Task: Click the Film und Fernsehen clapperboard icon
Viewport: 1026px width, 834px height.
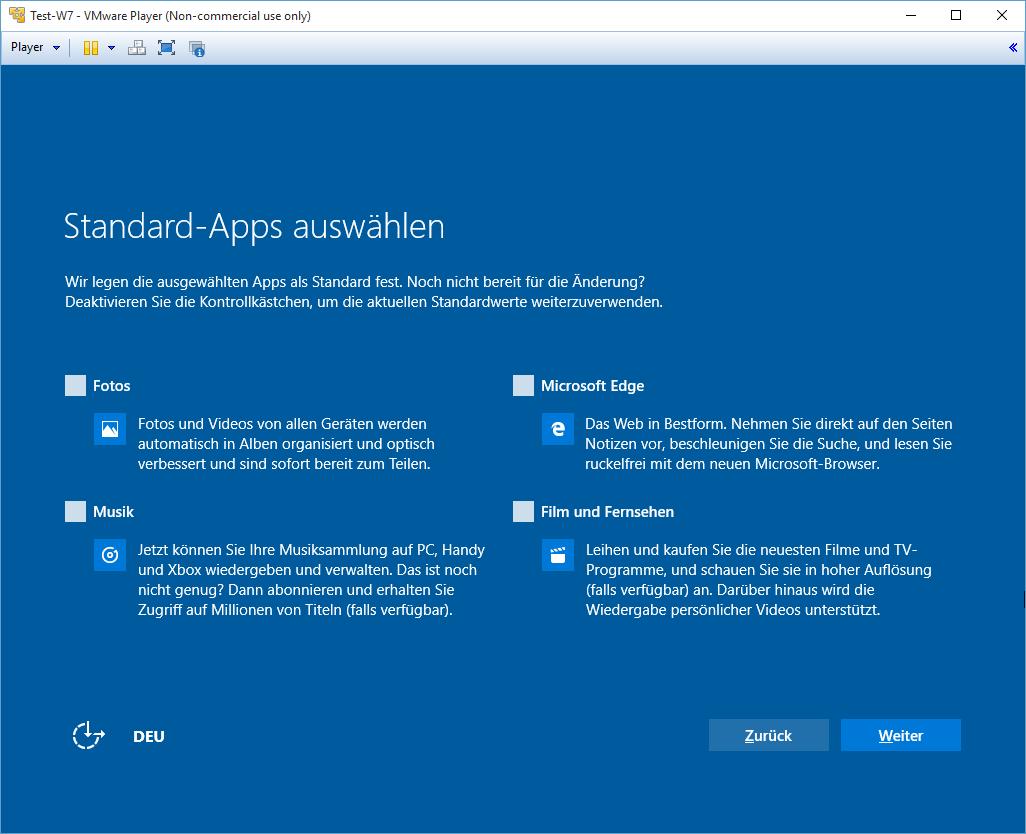Action: coord(557,555)
